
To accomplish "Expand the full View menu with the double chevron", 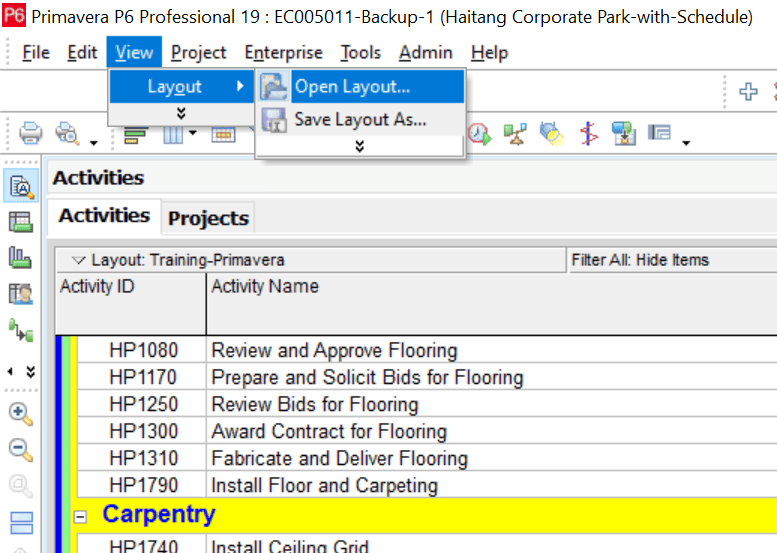I will 181,113.
